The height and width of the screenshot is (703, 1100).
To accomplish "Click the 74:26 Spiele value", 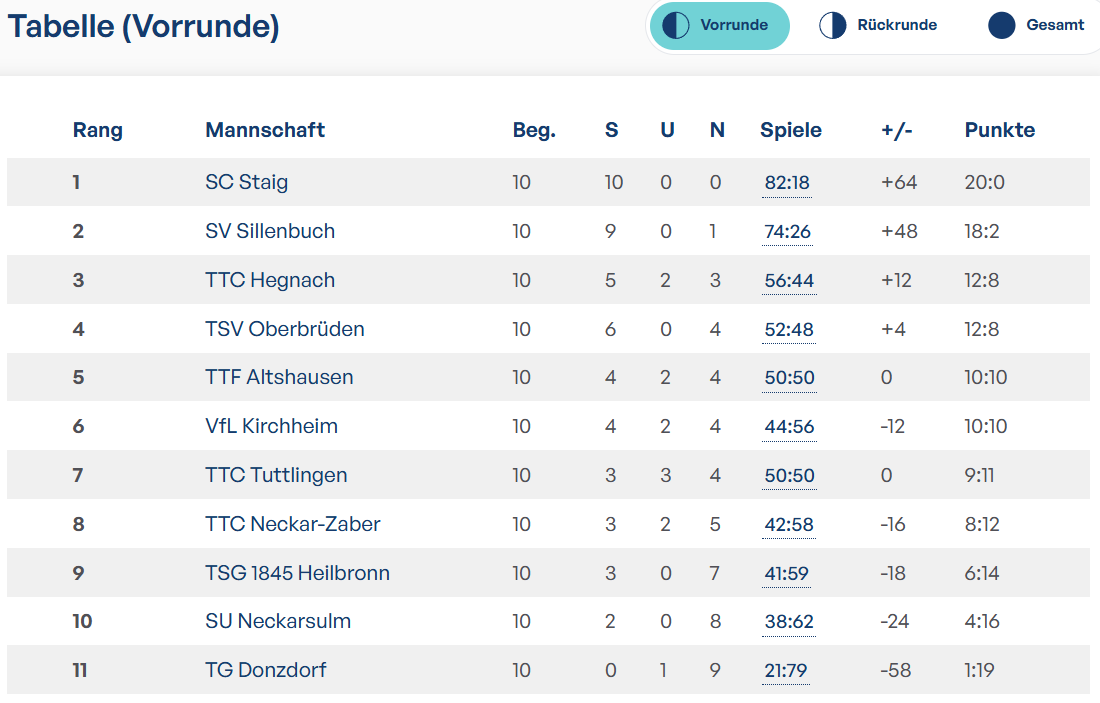I will tap(787, 232).
